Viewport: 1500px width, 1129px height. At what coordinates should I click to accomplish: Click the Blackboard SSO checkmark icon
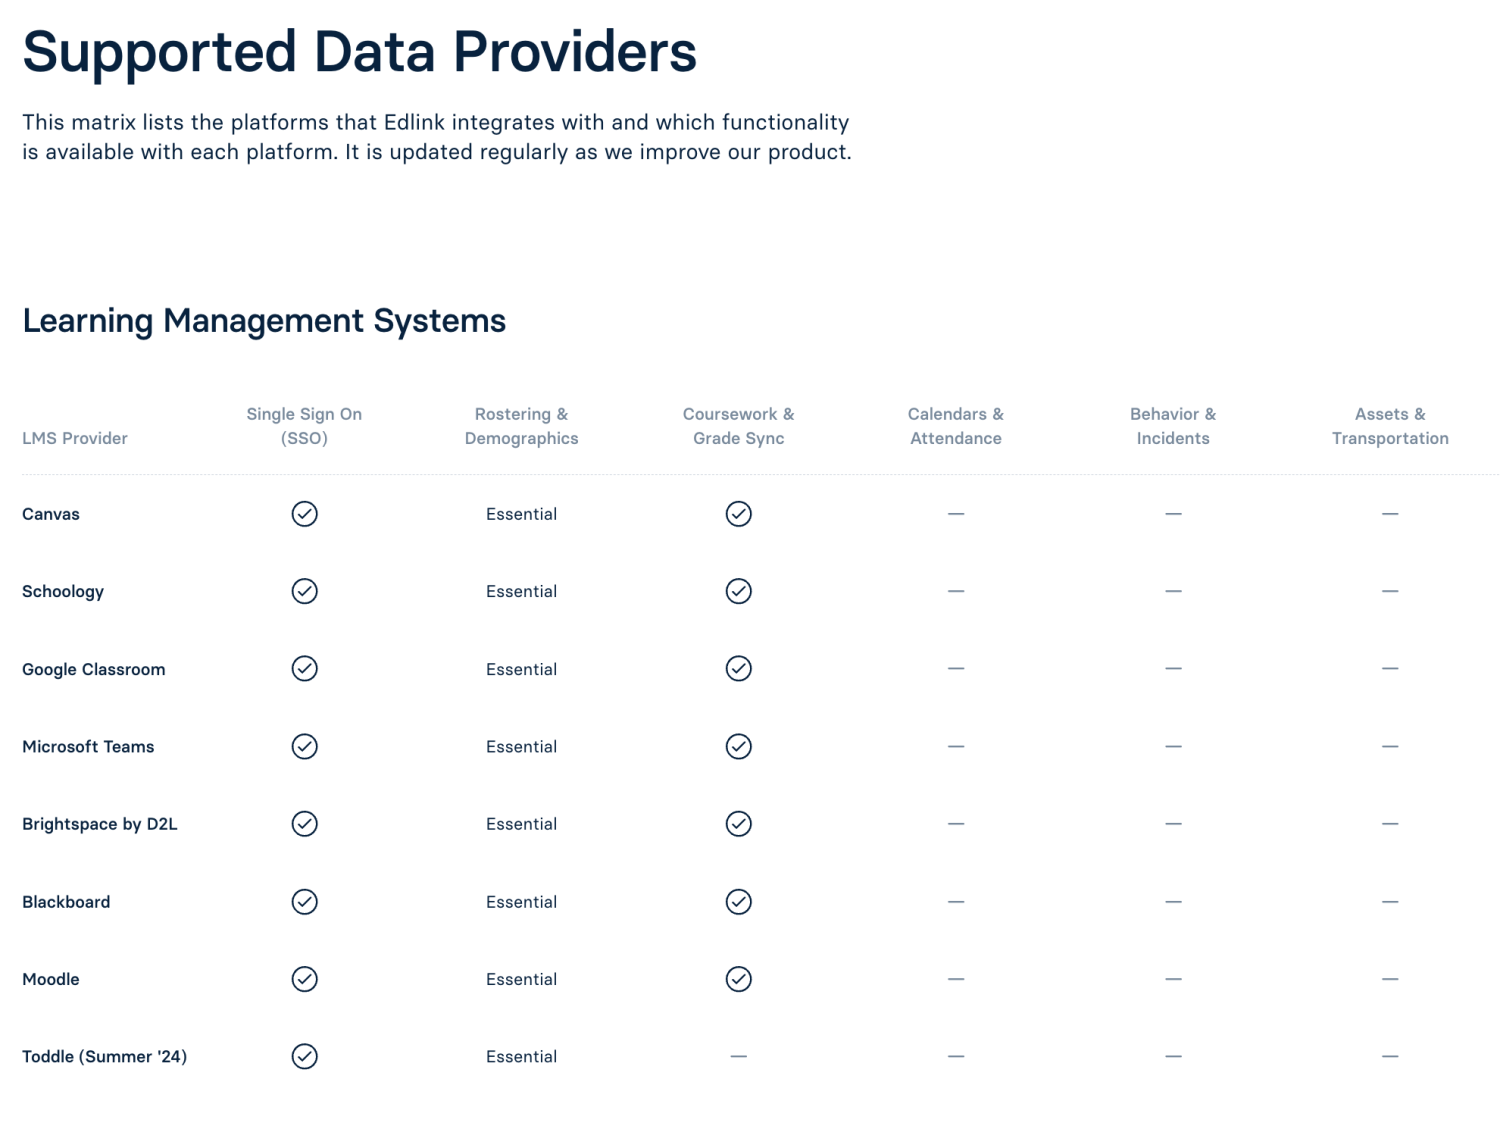[x=305, y=902]
